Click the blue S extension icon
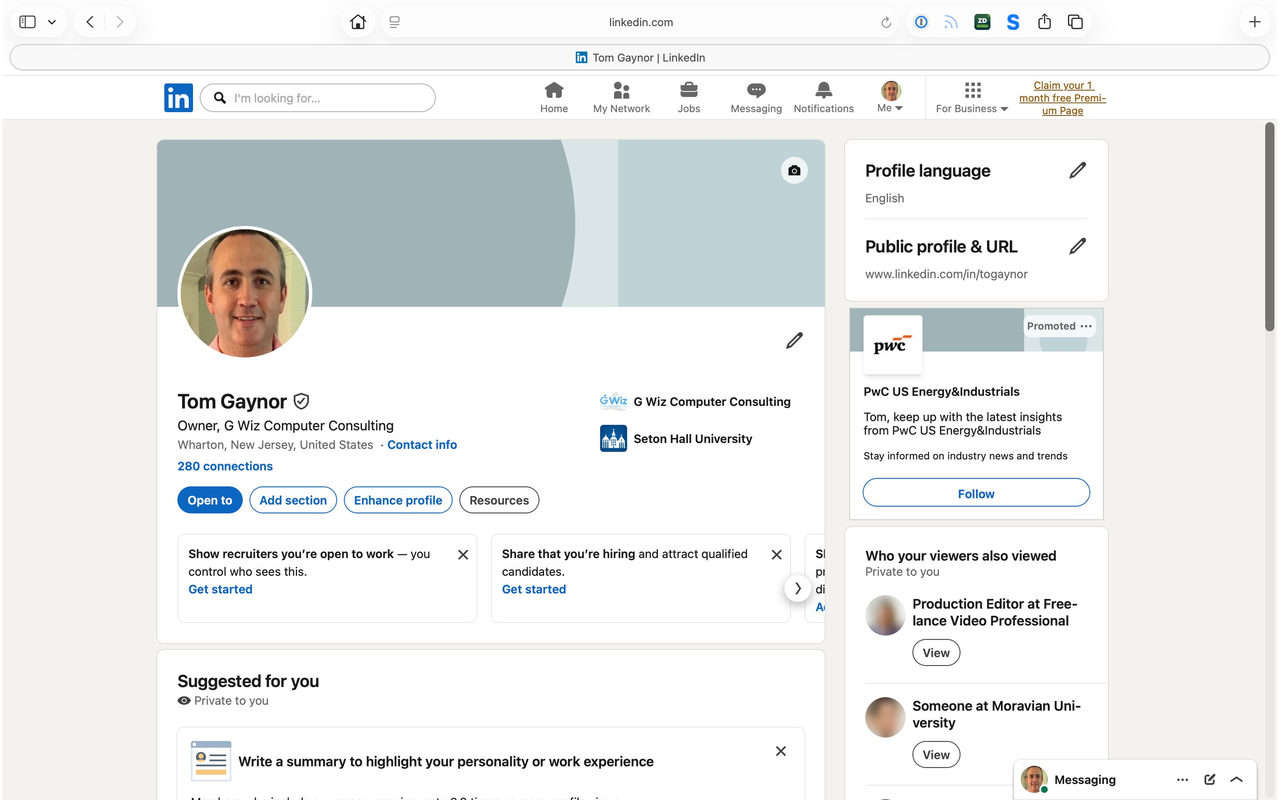This screenshot has width=1280, height=800. pos(1013,22)
